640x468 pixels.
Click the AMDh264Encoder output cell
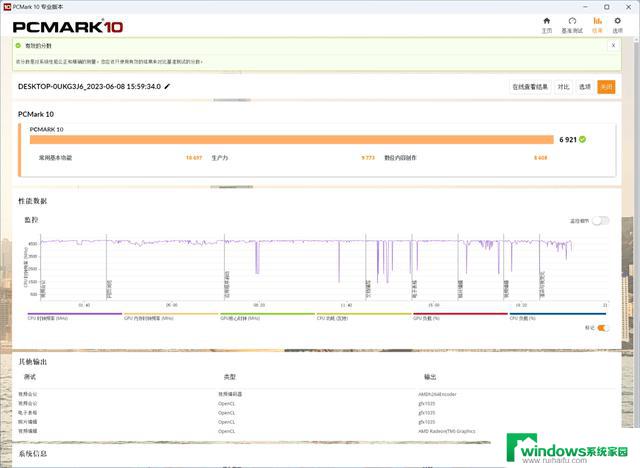click(x=437, y=395)
